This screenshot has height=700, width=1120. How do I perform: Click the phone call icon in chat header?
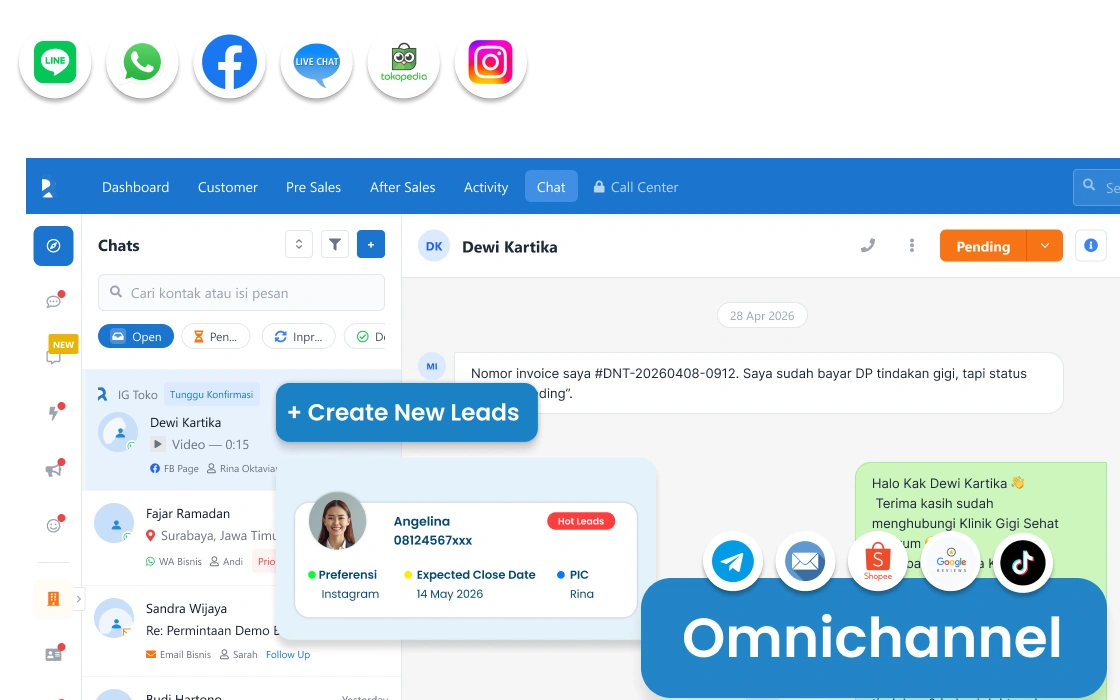click(868, 246)
